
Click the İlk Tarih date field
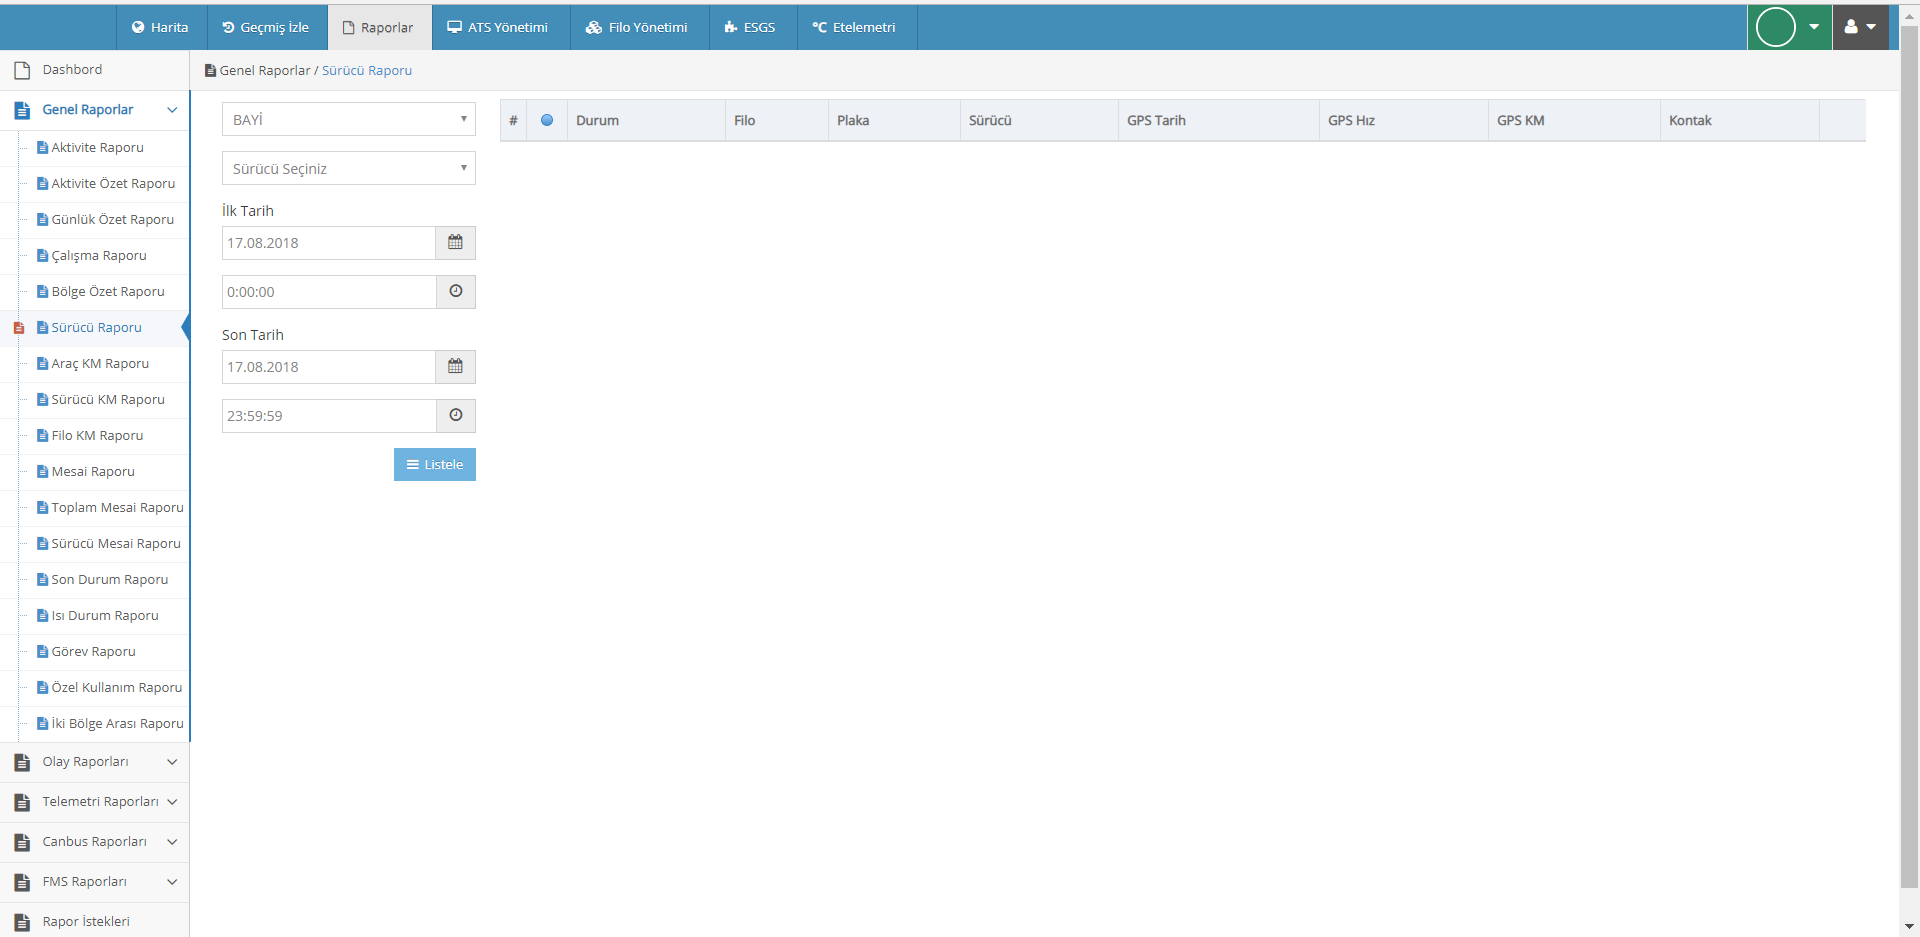pos(329,243)
